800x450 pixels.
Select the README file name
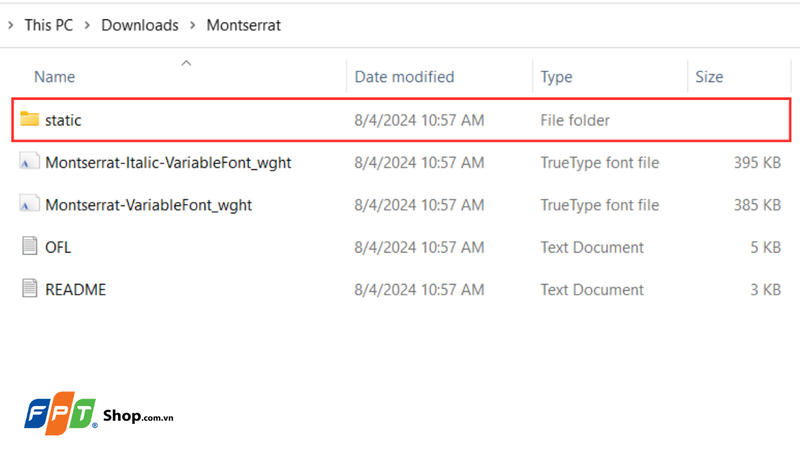(75, 290)
